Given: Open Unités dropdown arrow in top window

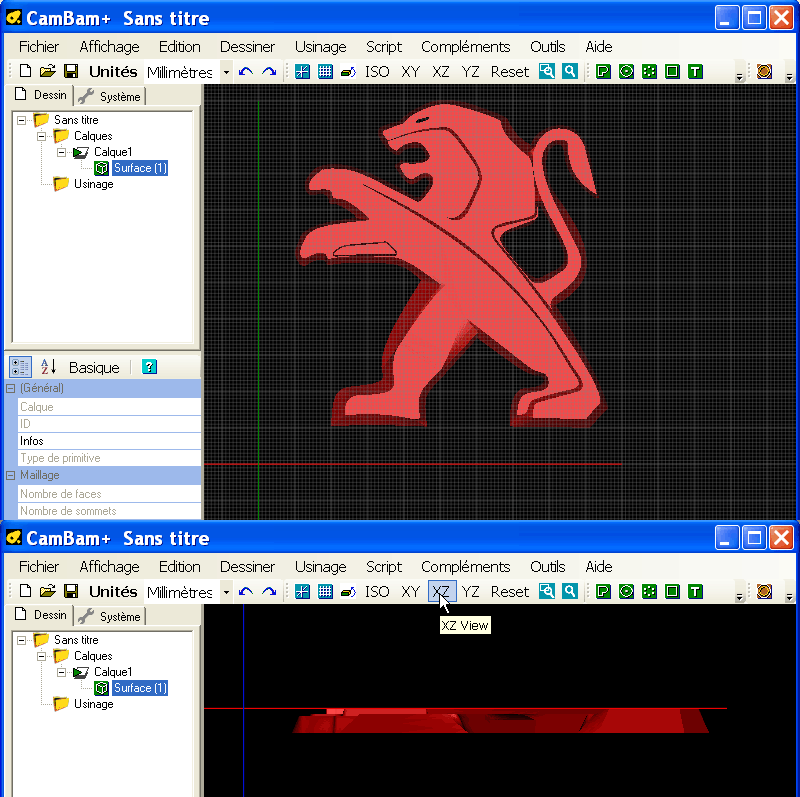Looking at the screenshot, I should click(226, 72).
